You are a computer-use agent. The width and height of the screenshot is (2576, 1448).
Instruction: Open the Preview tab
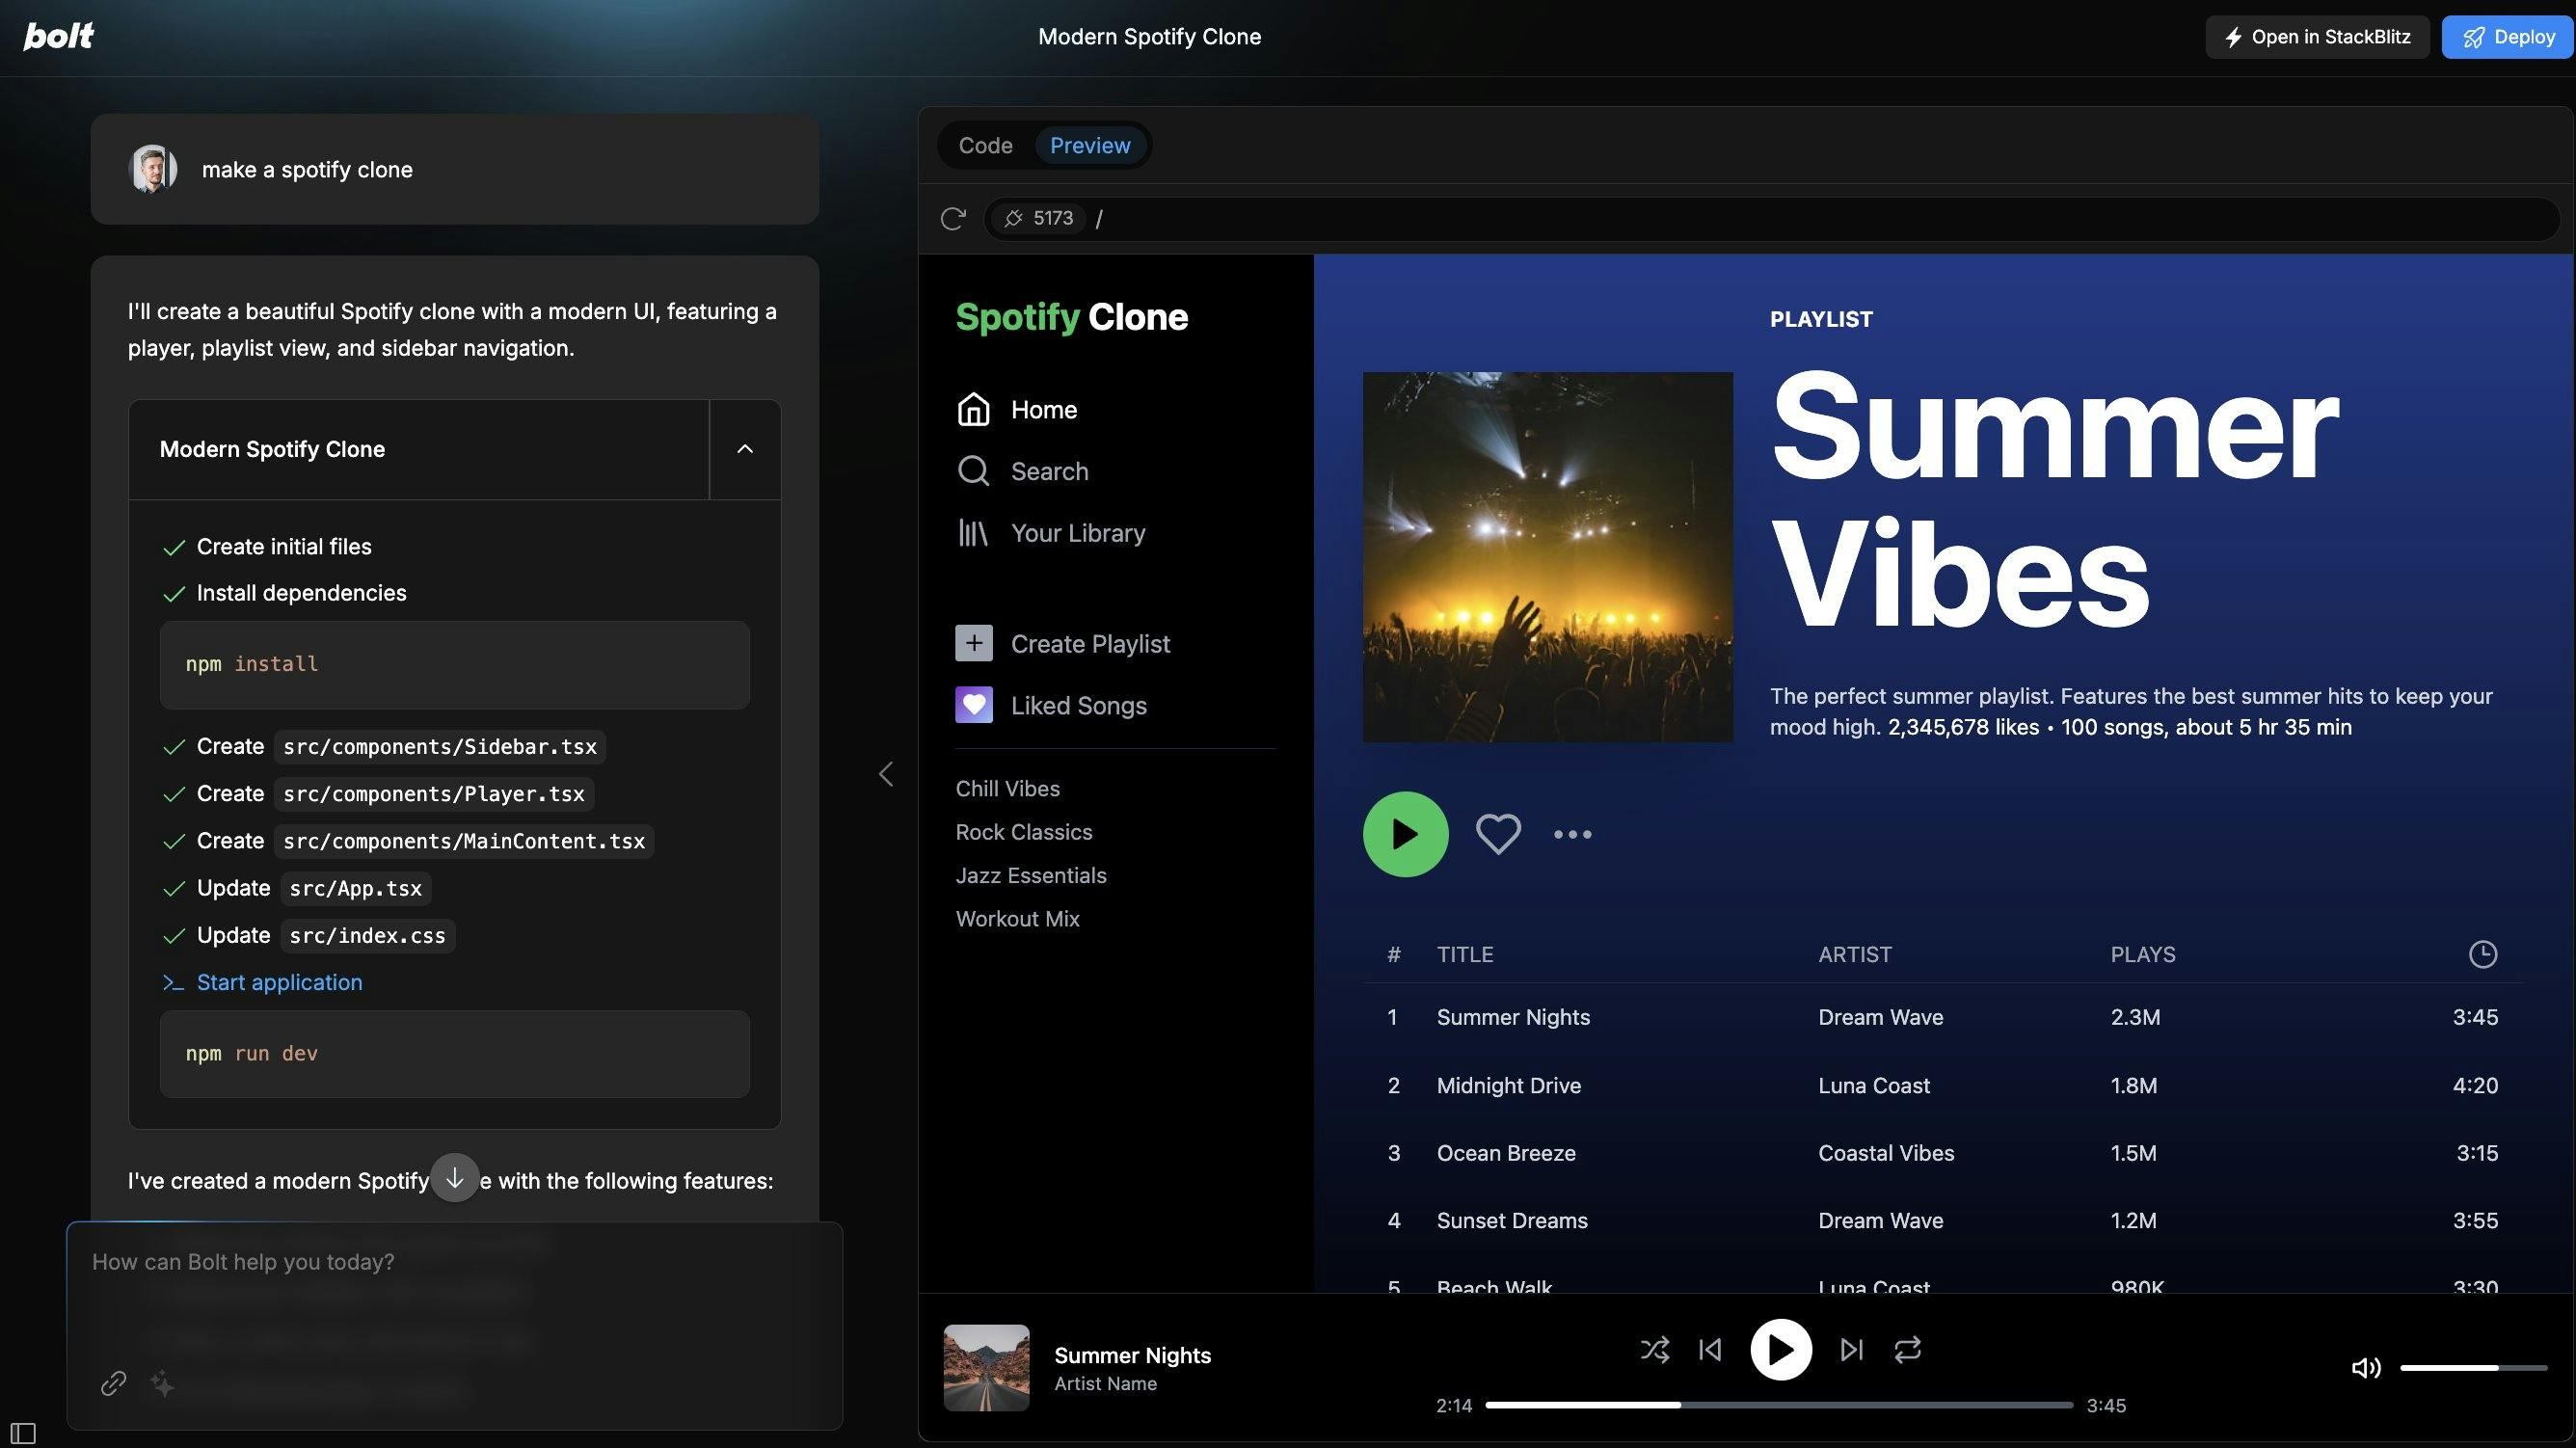pos(1089,144)
